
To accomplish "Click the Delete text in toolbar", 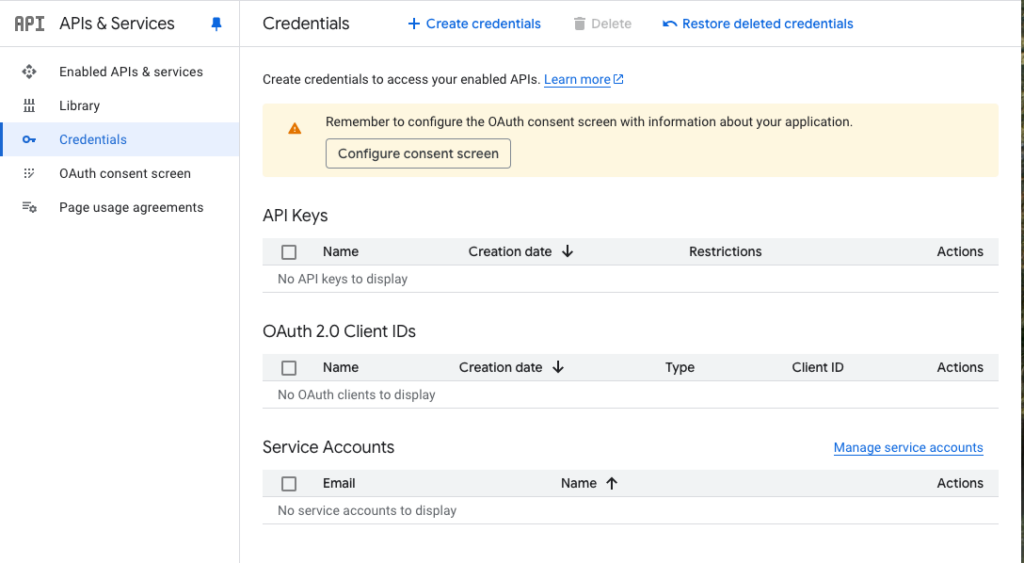I will [611, 24].
